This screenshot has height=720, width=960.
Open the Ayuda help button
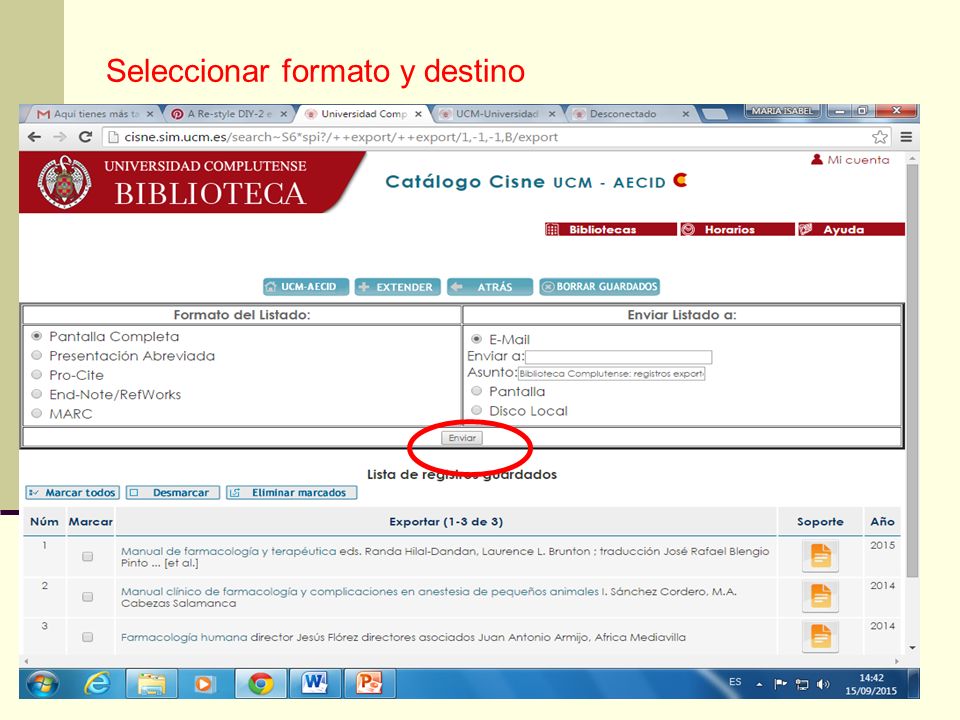point(851,230)
